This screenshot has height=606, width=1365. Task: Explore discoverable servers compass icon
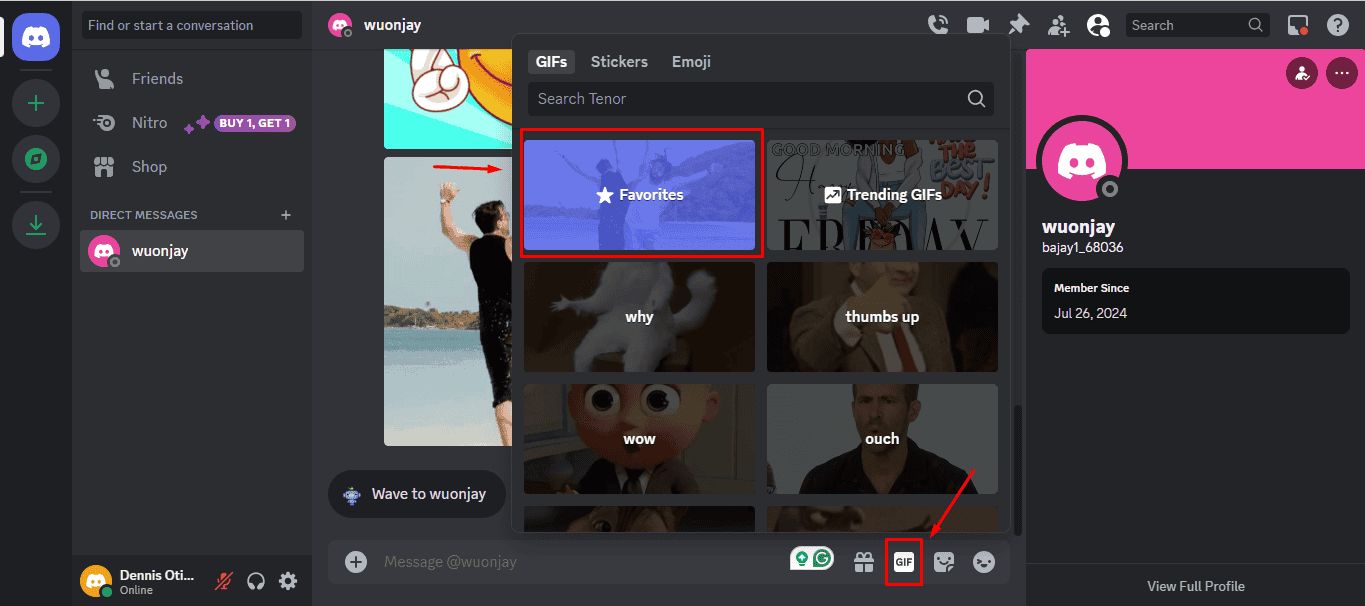click(36, 159)
